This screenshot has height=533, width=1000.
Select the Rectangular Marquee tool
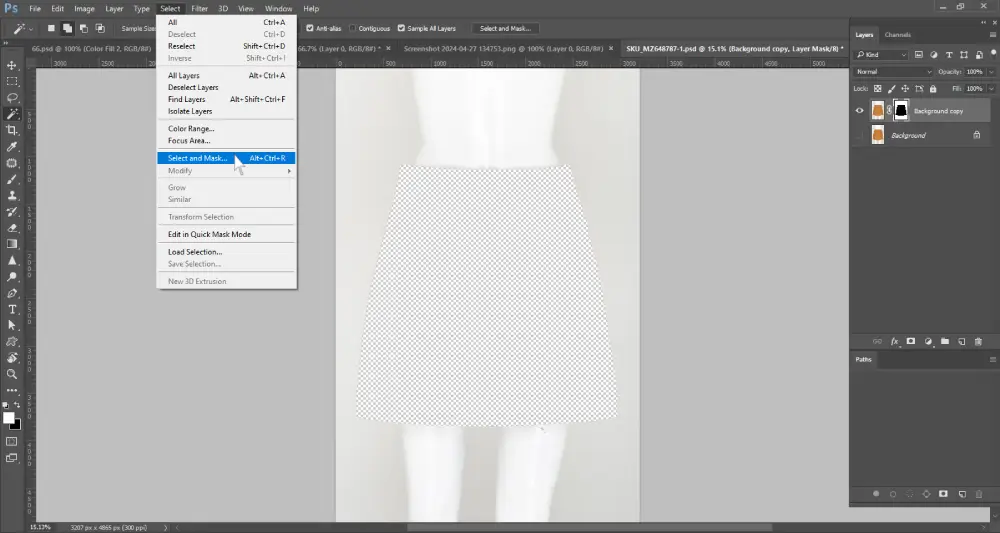click(x=11, y=82)
